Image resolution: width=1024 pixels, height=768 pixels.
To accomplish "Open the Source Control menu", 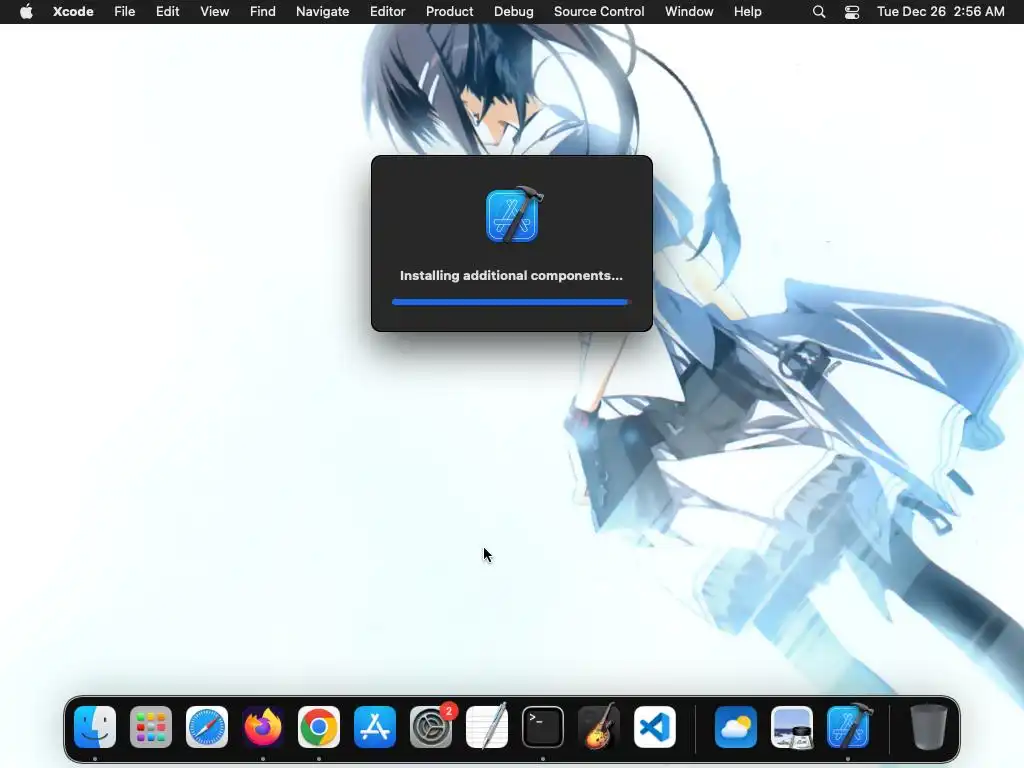I will point(599,12).
